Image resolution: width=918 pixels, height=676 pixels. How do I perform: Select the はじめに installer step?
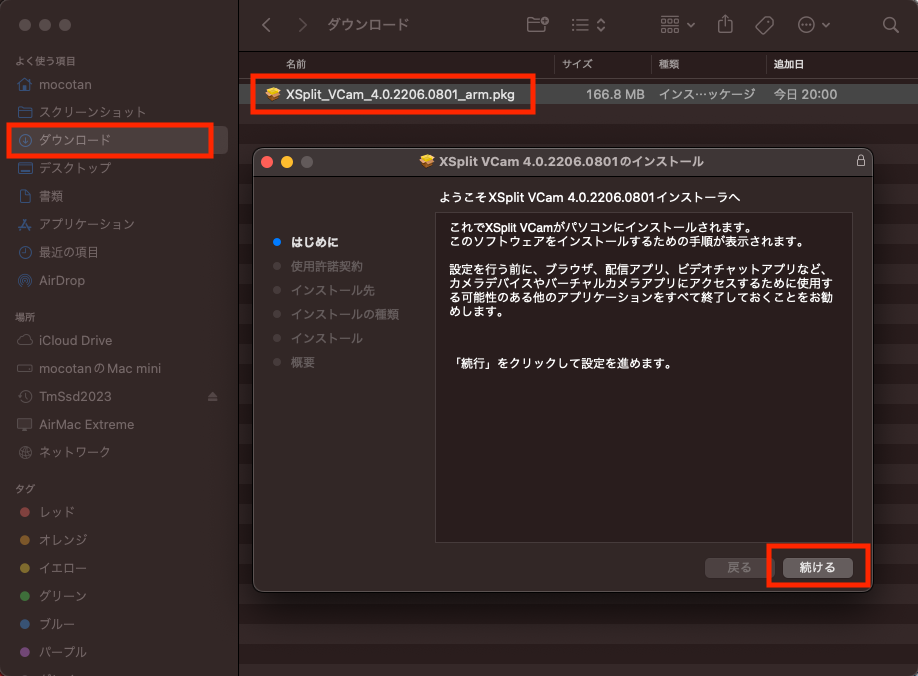315,242
